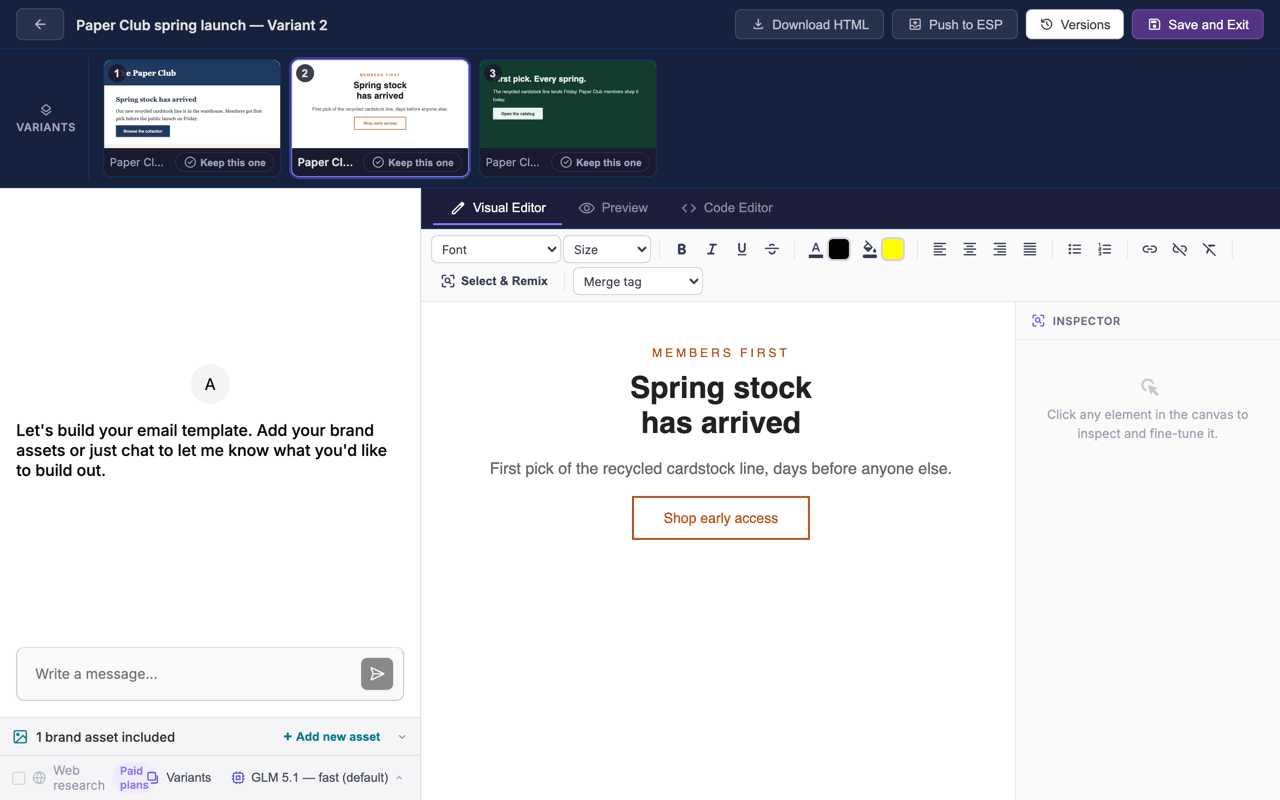Switch to Preview tab
This screenshot has height=800, width=1280.
point(613,208)
